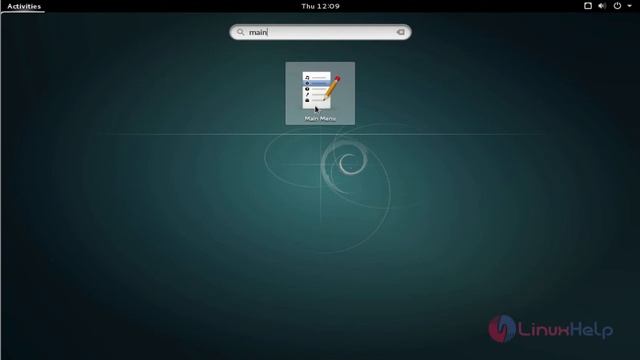Image resolution: width=640 pixels, height=360 pixels.
Task: Expand the system menu dropdown arrow
Action: click(629, 6)
